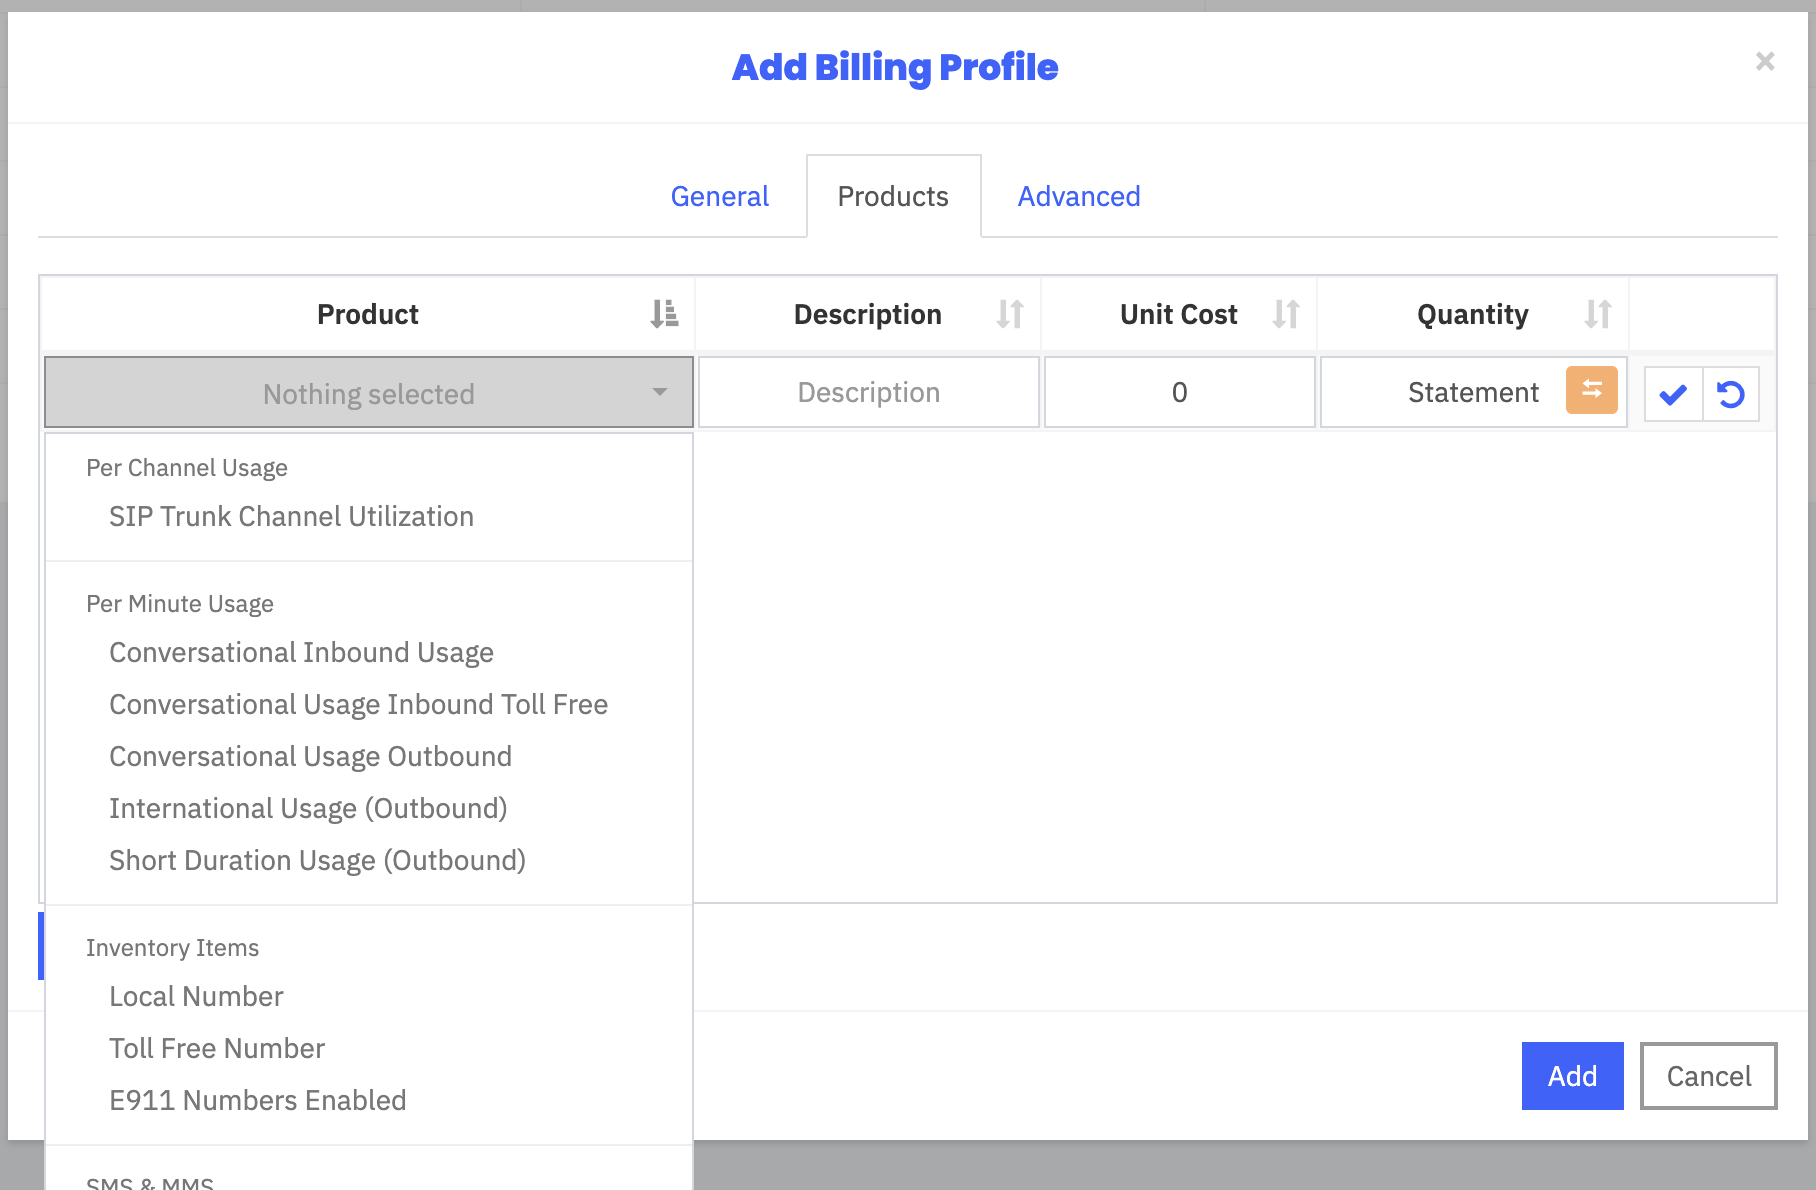1816x1190 pixels.
Task: Click the Quantity column header
Action: (1473, 314)
